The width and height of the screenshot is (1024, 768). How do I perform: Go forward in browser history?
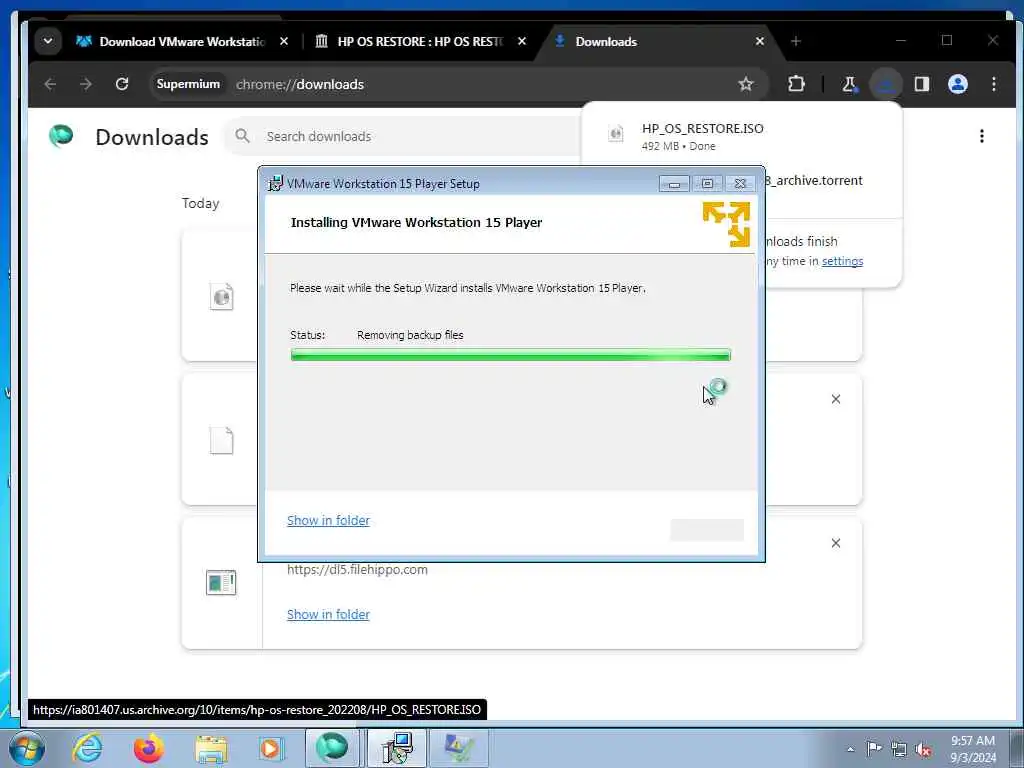[x=86, y=84]
